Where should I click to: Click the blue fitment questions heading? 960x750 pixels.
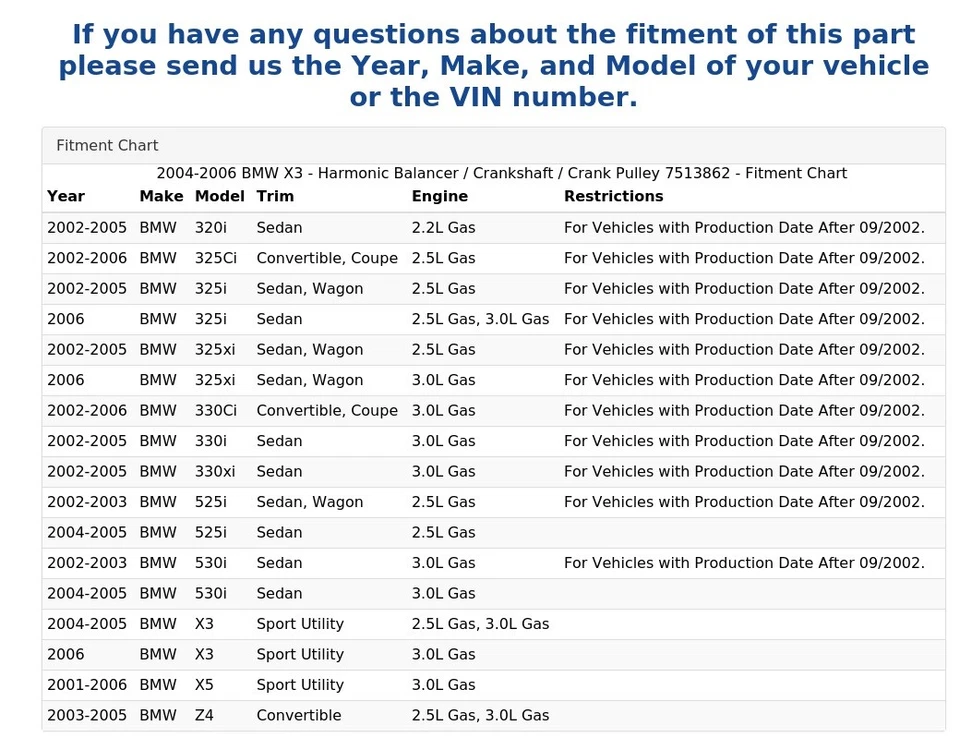tap(493, 66)
